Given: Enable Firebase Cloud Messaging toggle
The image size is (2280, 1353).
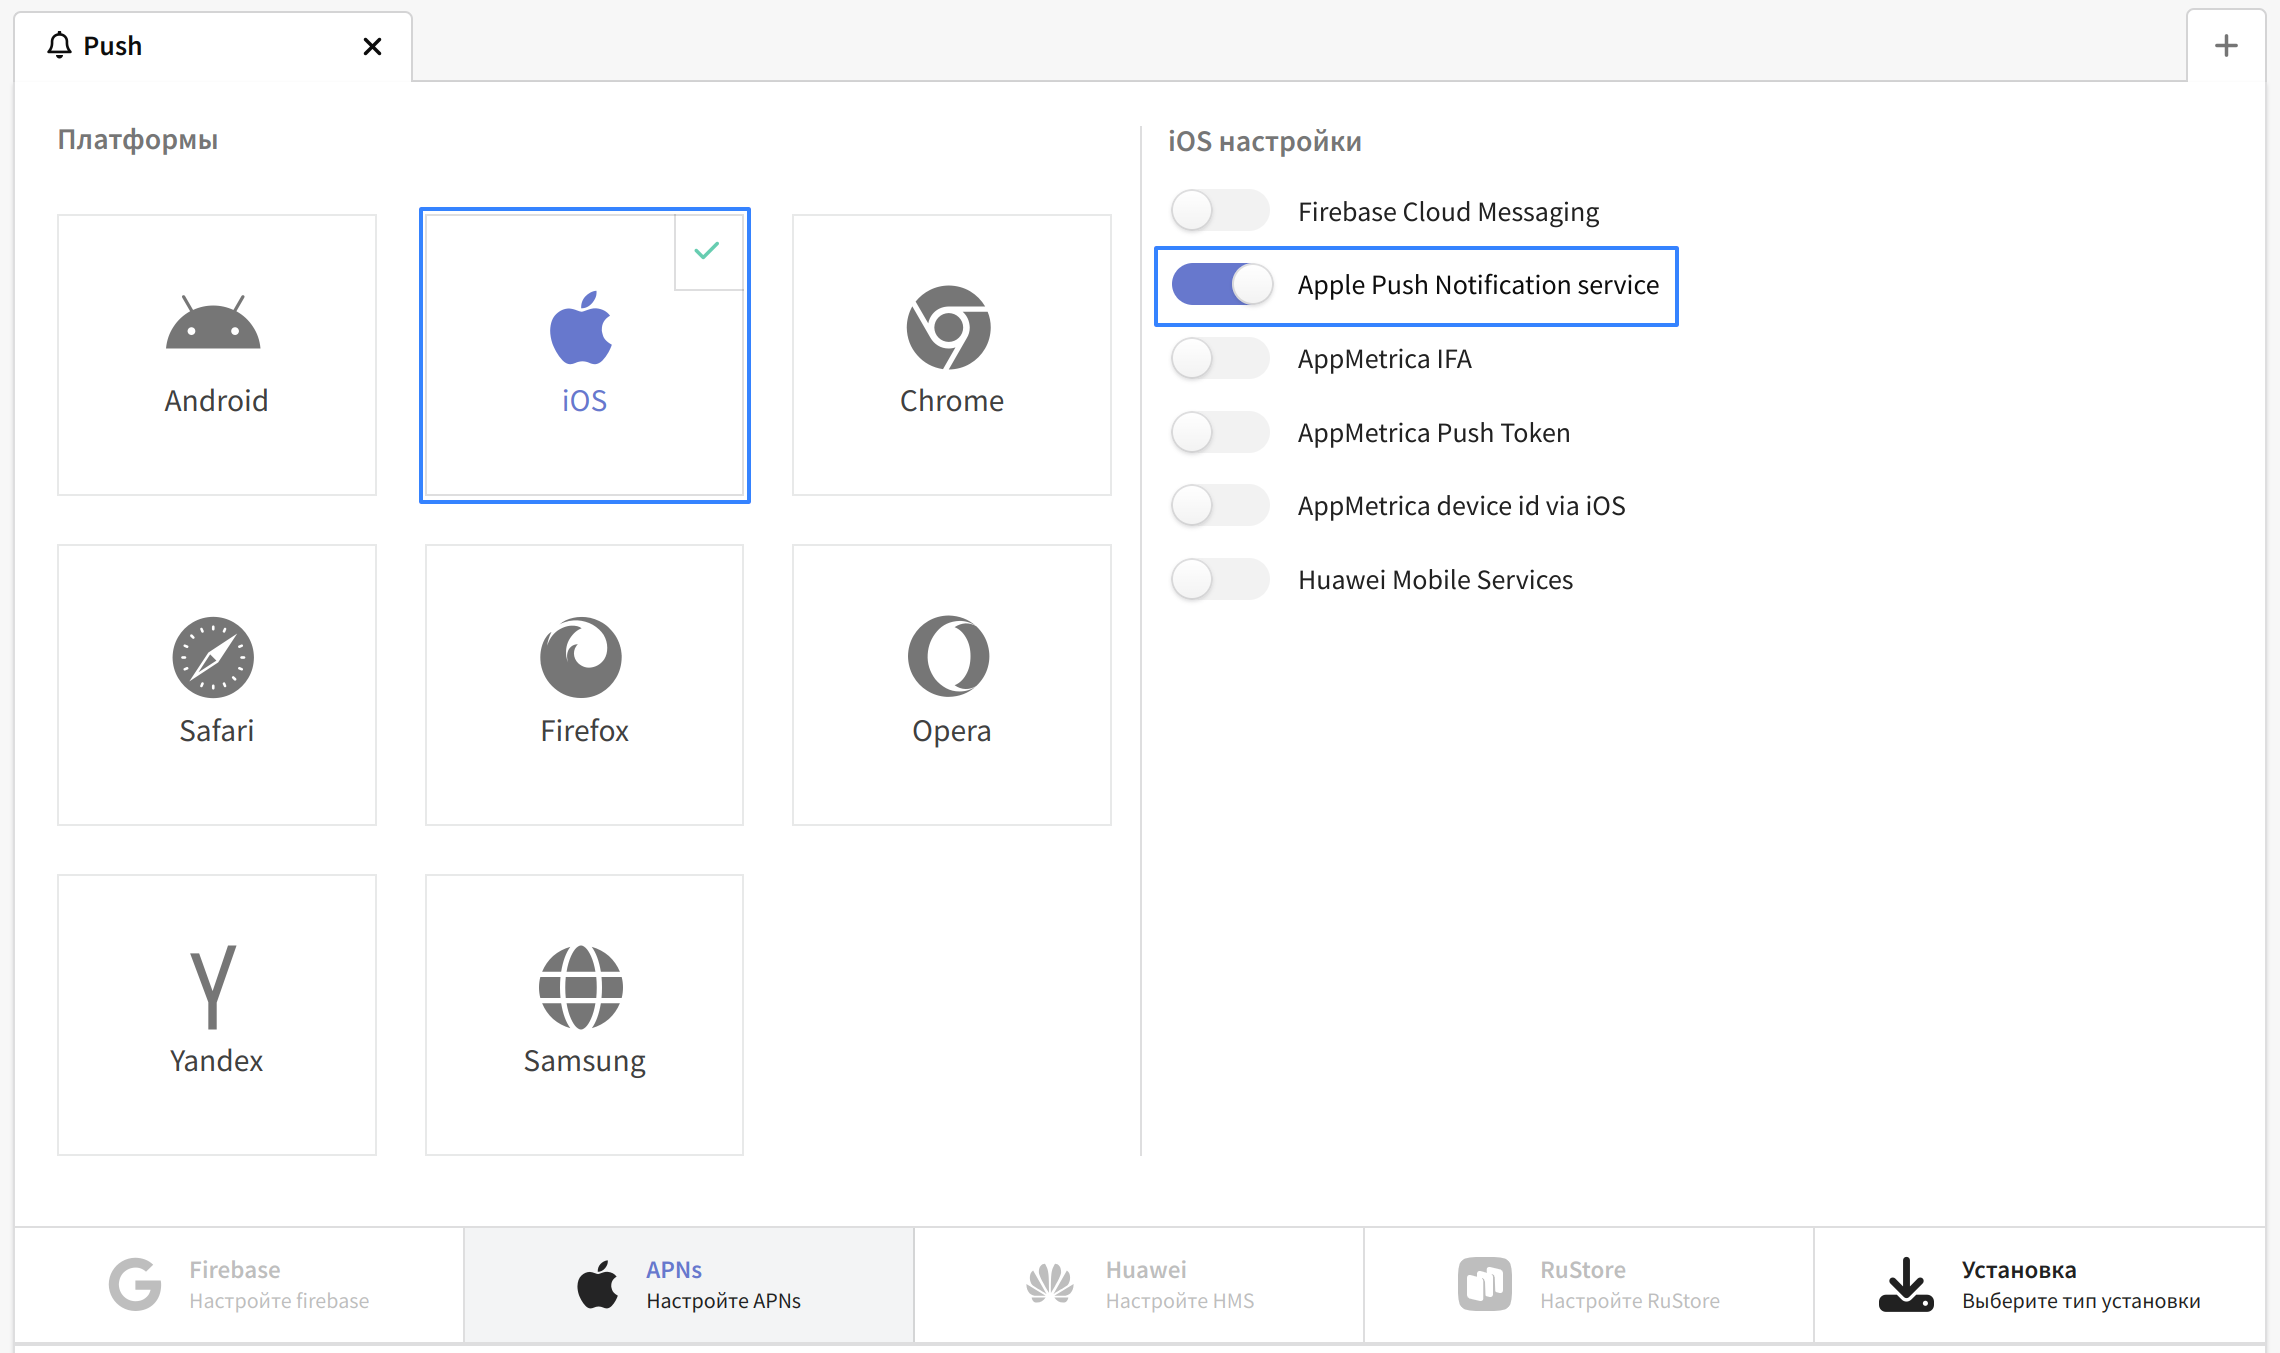Looking at the screenshot, I should point(1220,211).
